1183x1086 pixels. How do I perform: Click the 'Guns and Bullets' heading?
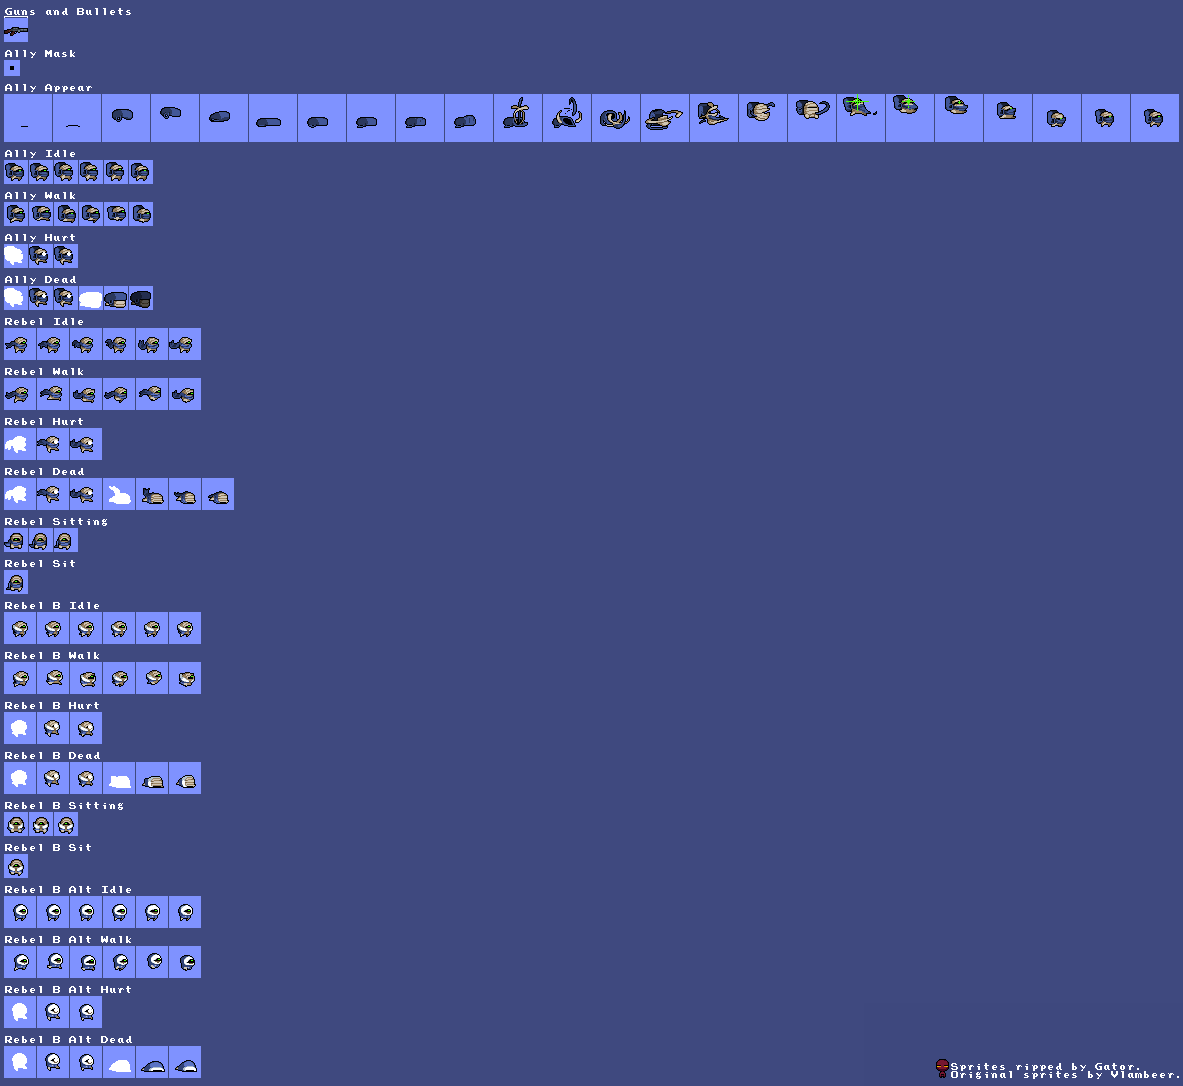[x=68, y=12]
